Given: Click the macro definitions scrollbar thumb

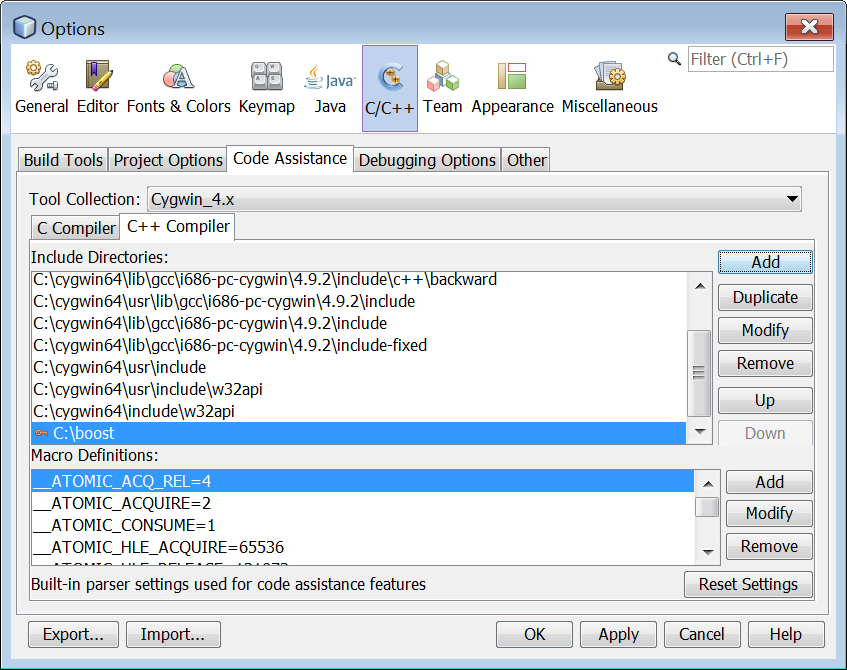Looking at the screenshot, I should (707, 507).
